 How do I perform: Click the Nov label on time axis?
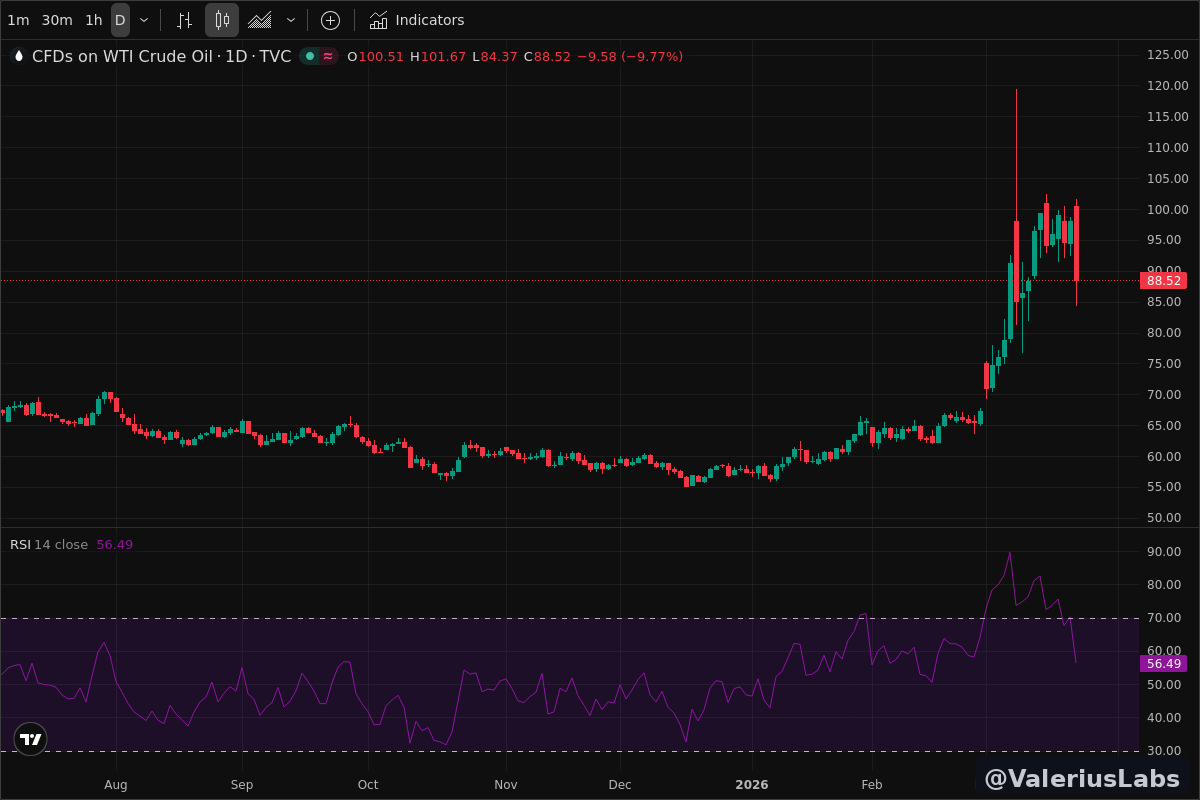(x=506, y=785)
